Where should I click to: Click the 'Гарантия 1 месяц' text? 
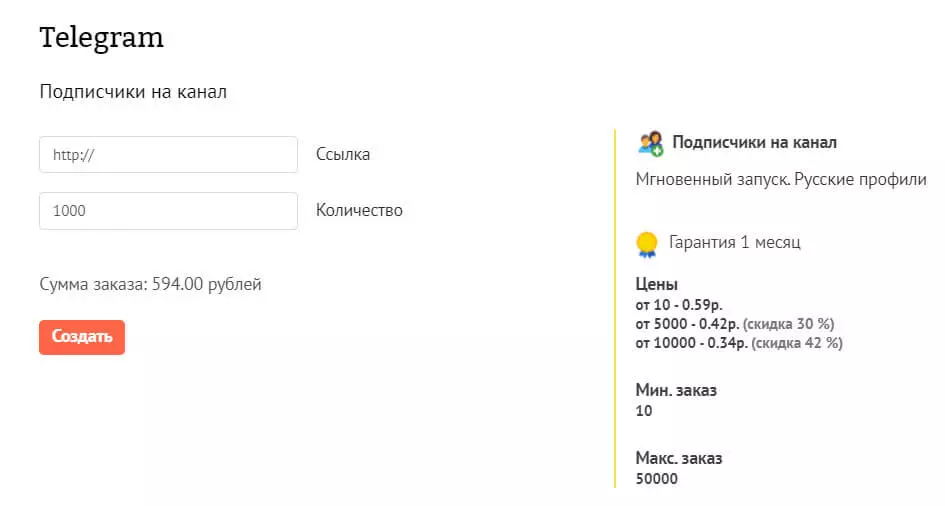tap(735, 242)
